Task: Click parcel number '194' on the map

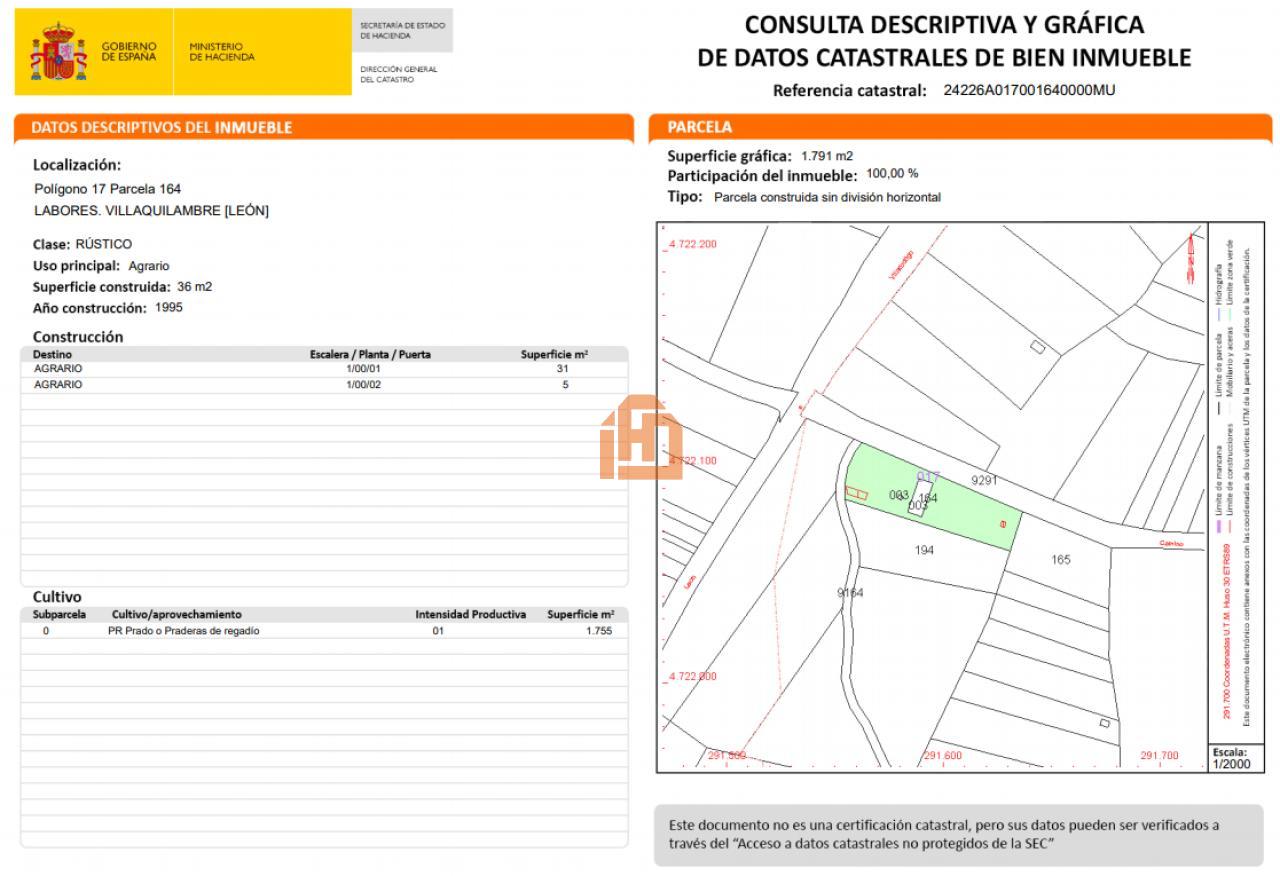Action: pyautogui.click(x=924, y=550)
